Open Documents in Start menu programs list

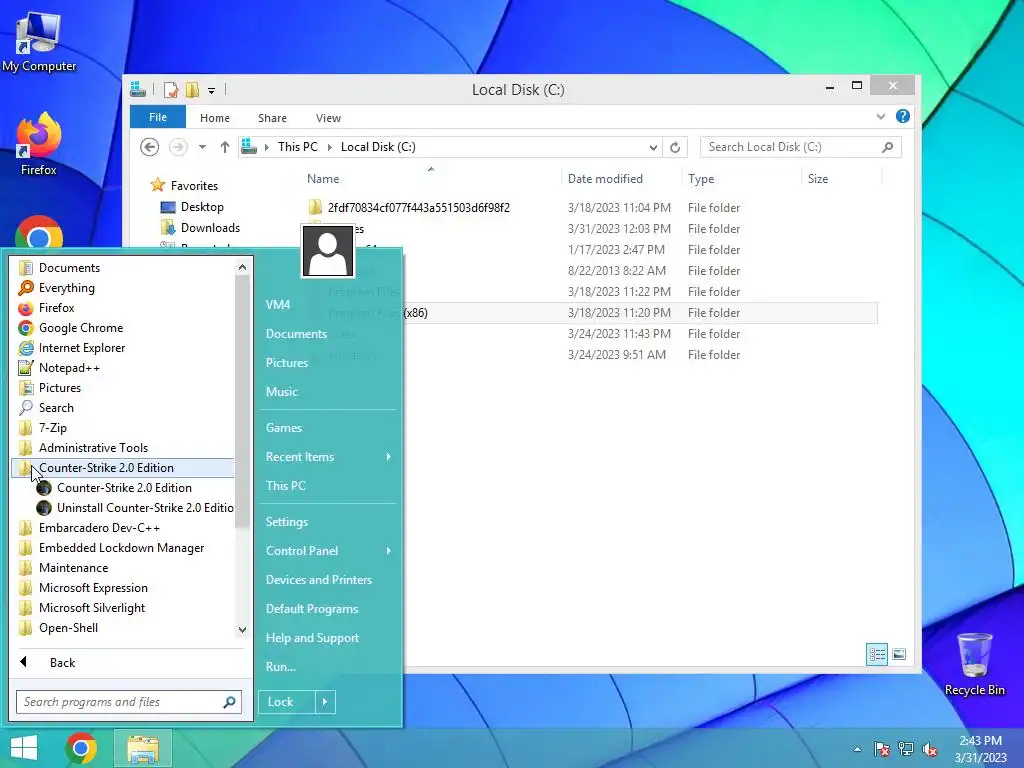tap(122, 268)
